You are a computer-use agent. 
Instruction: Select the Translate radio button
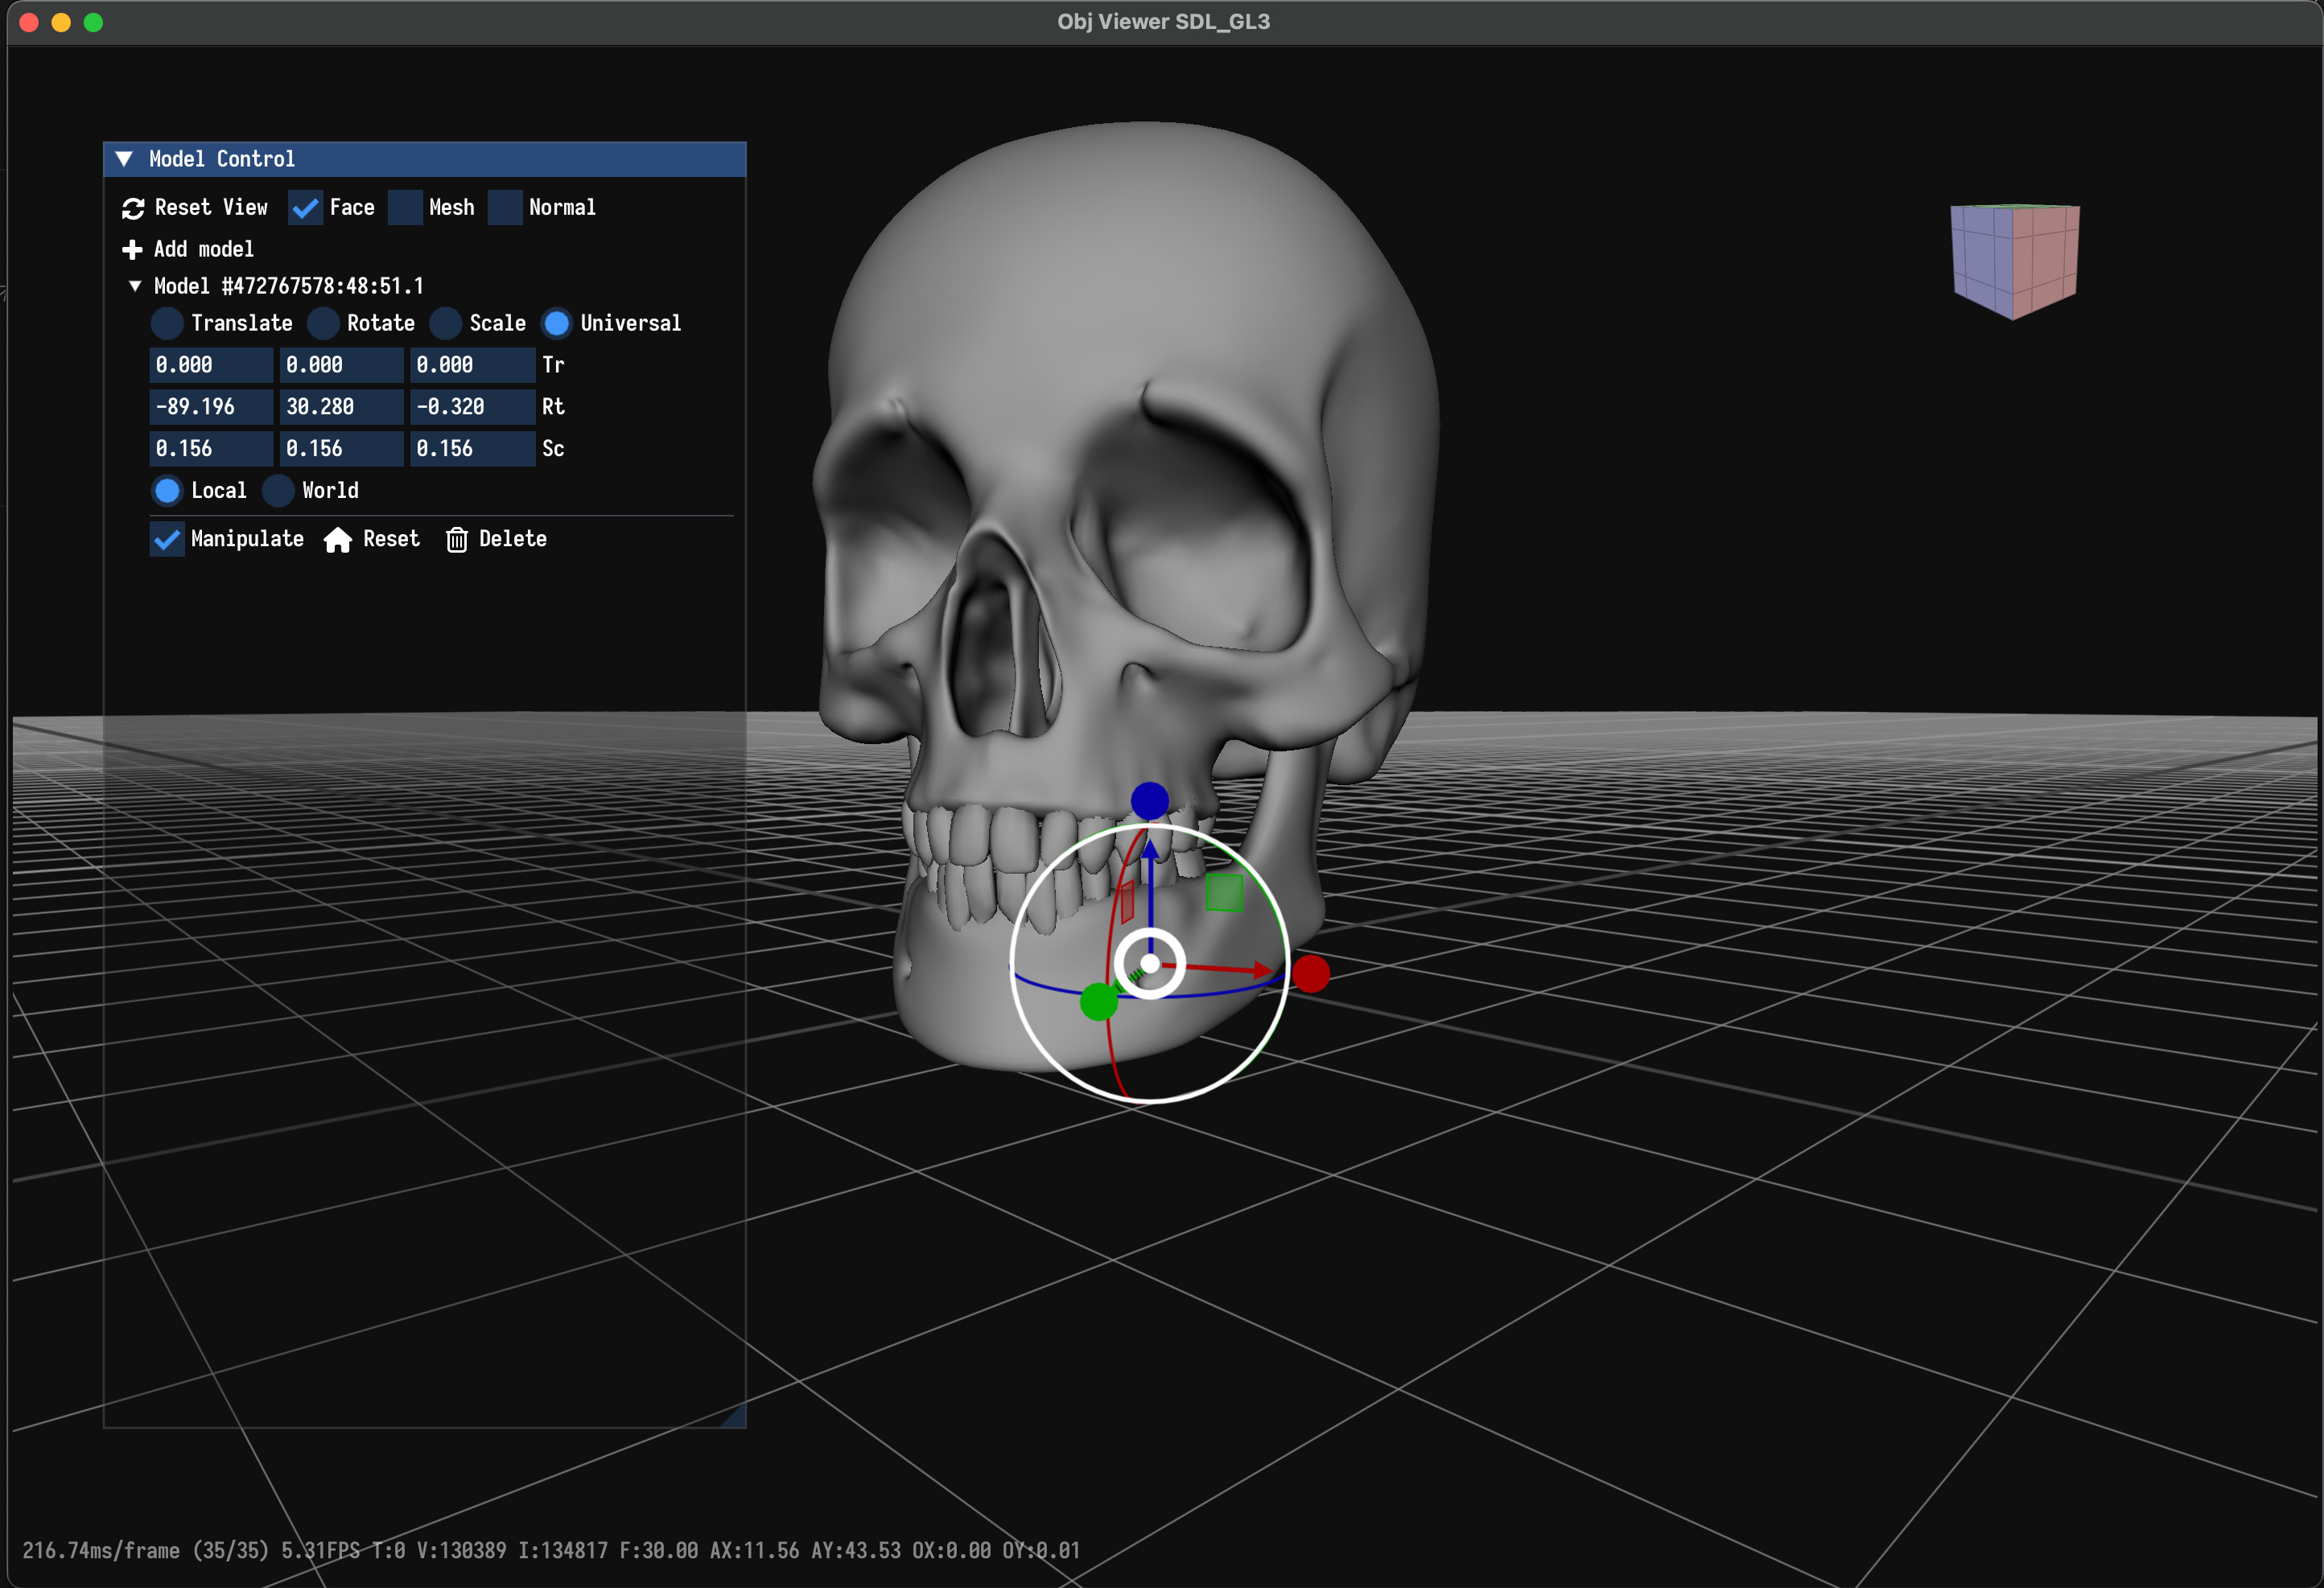167,323
